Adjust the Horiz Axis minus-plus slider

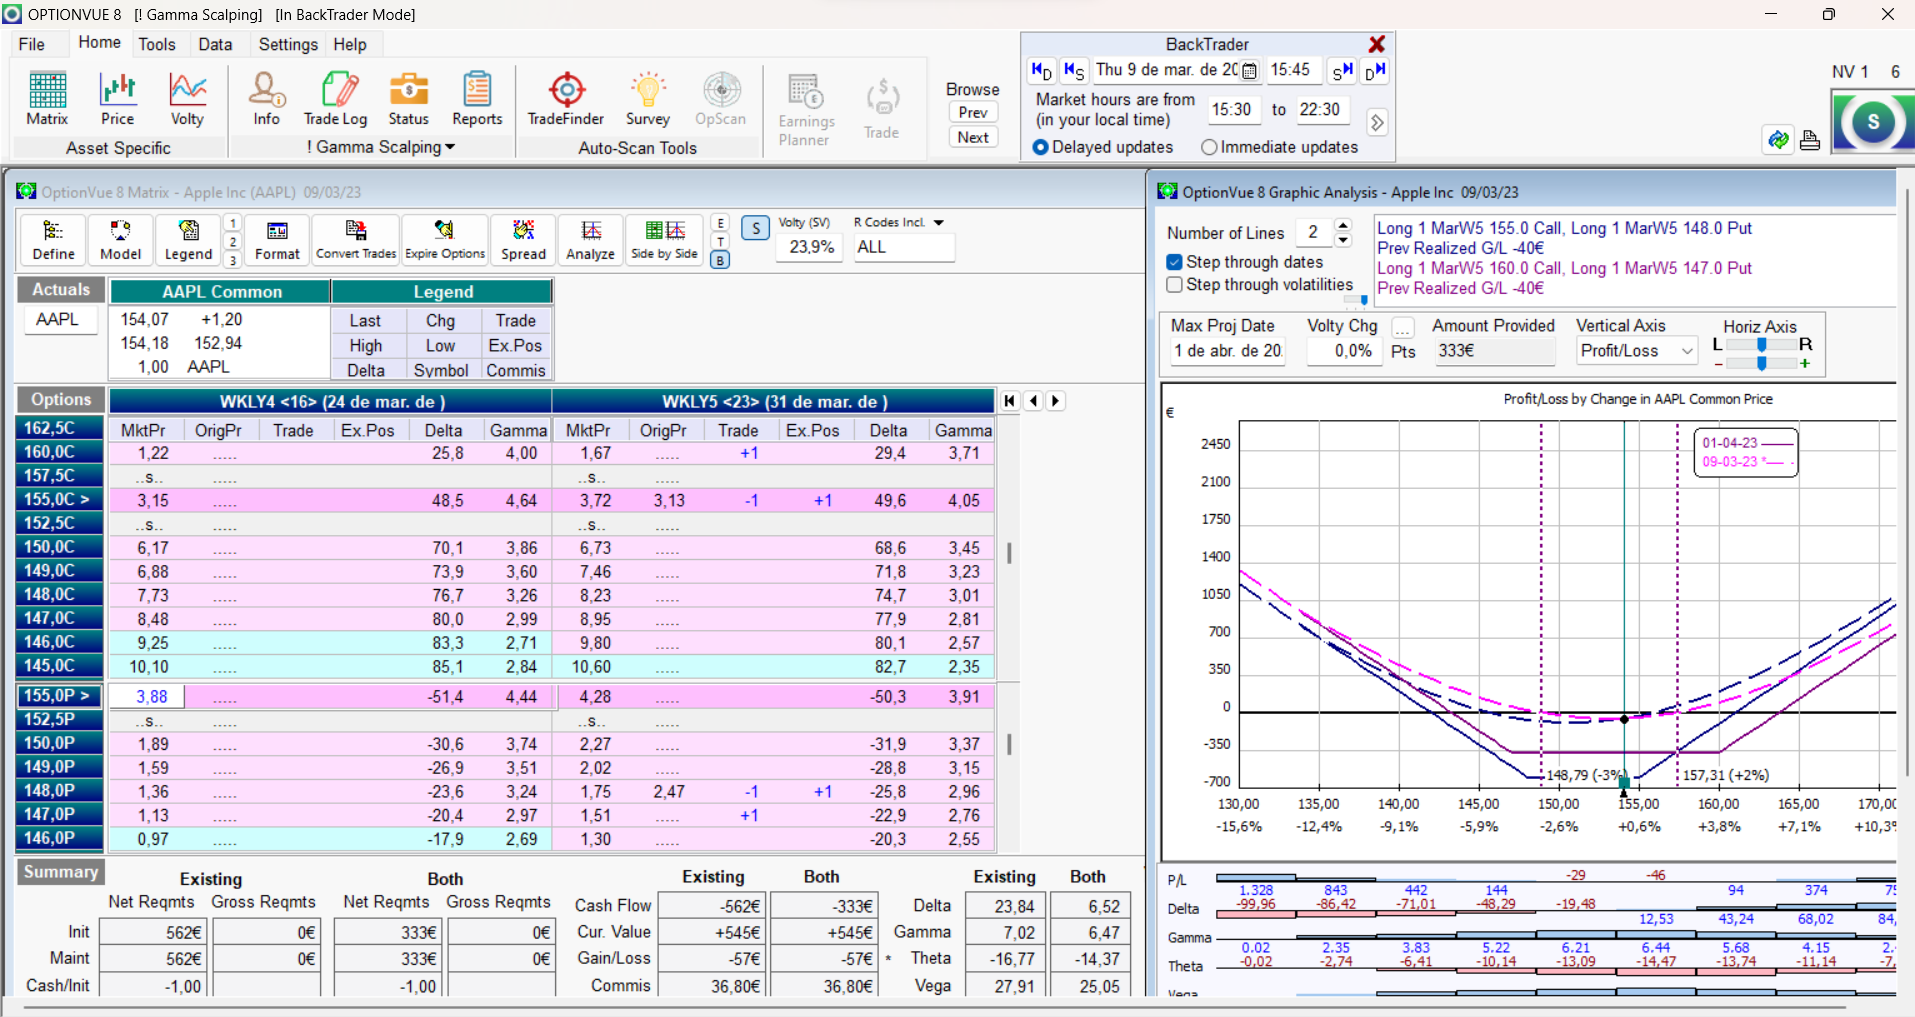(1762, 364)
